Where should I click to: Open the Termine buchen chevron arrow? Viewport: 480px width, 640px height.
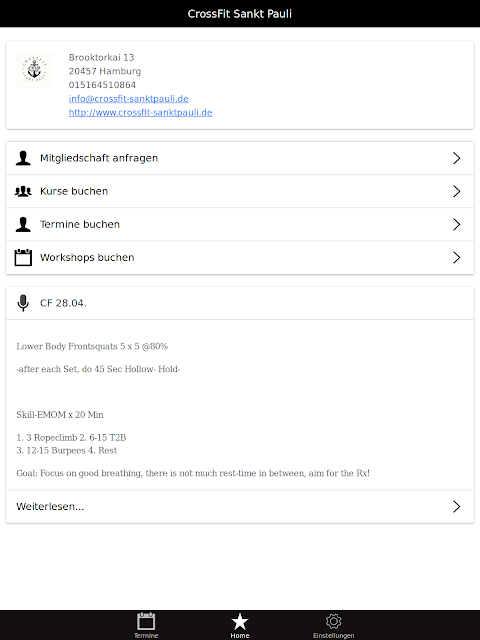point(457,224)
